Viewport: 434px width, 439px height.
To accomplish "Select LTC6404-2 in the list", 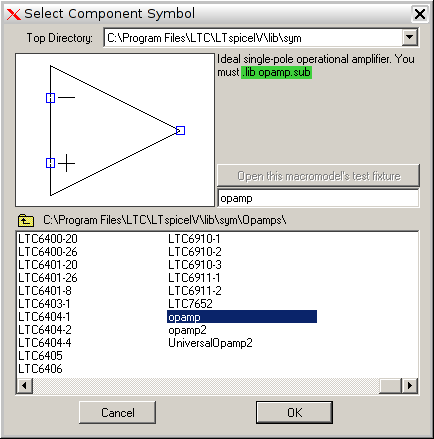I will pos(45,330).
